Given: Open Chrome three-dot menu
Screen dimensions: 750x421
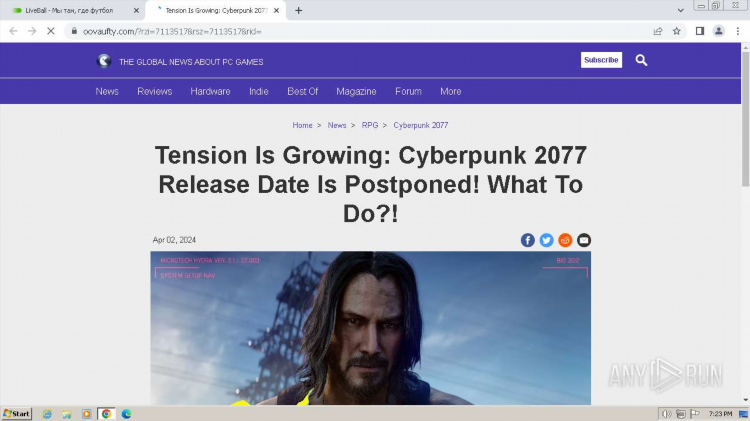Looking at the screenshot, I should point(738,31).
